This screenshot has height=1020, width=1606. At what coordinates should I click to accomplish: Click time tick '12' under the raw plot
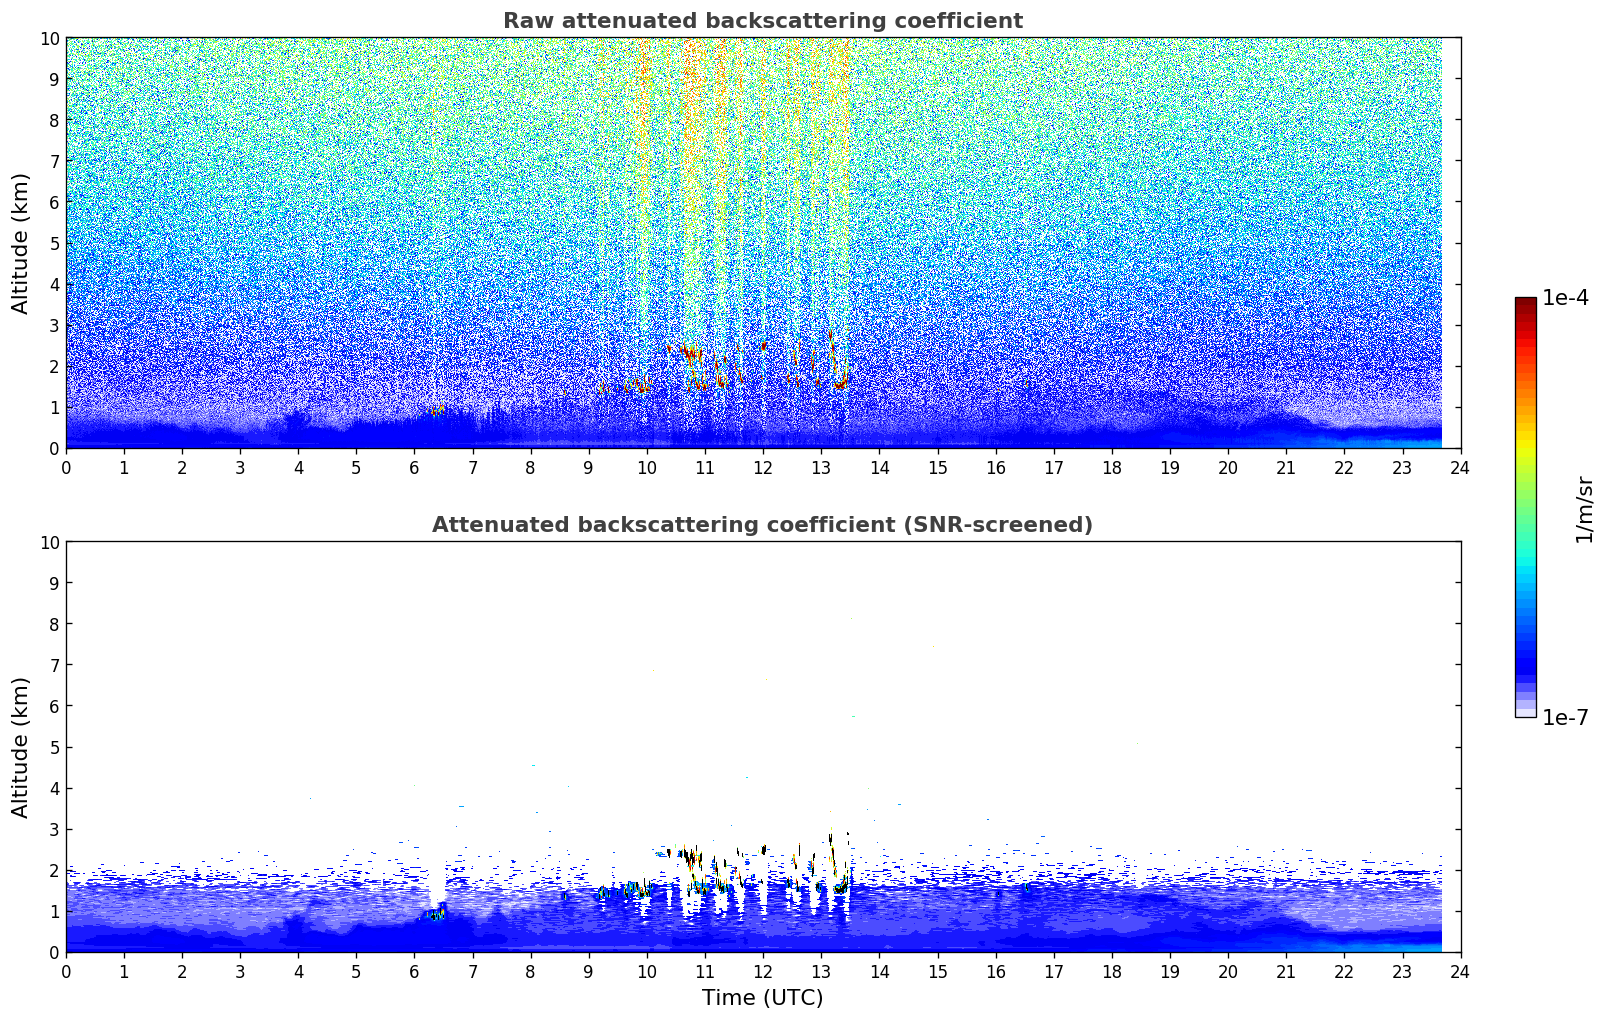763,467
